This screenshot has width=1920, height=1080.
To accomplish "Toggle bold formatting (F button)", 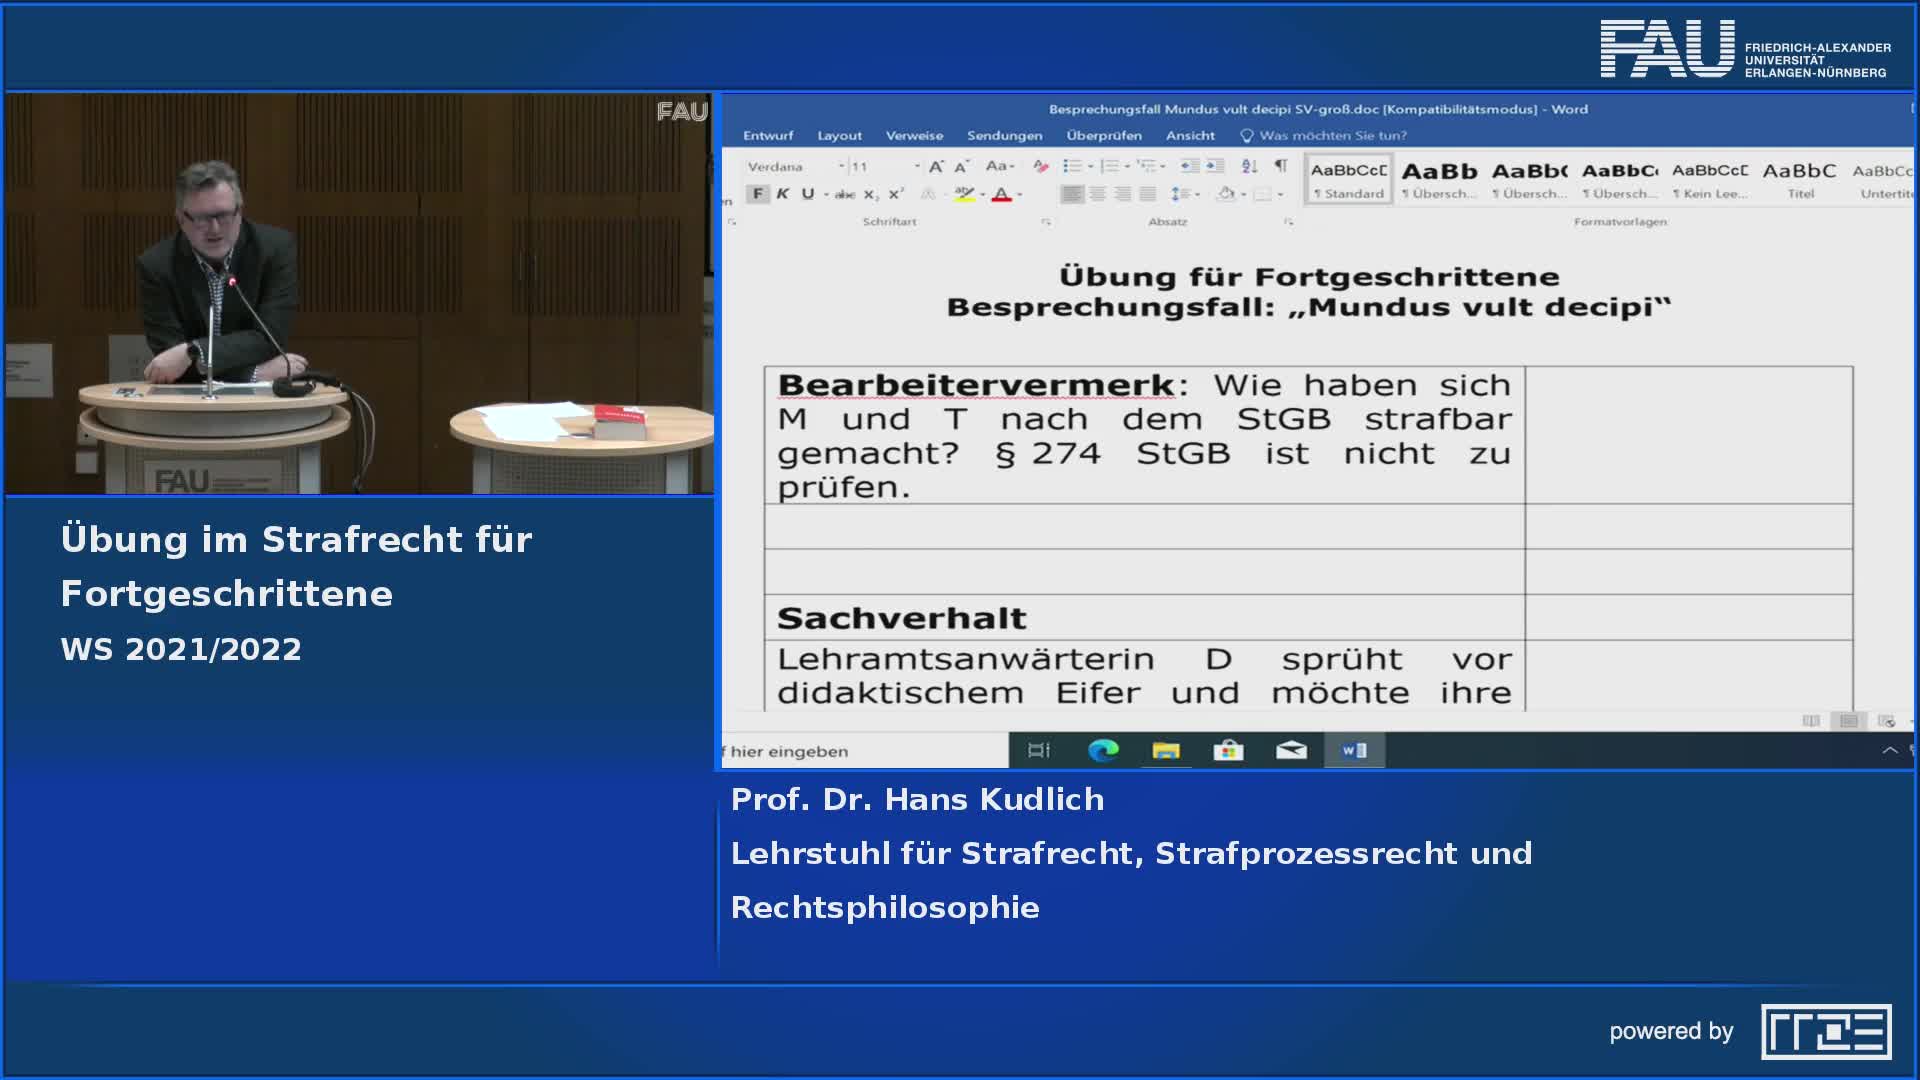I will click(758, 194).
